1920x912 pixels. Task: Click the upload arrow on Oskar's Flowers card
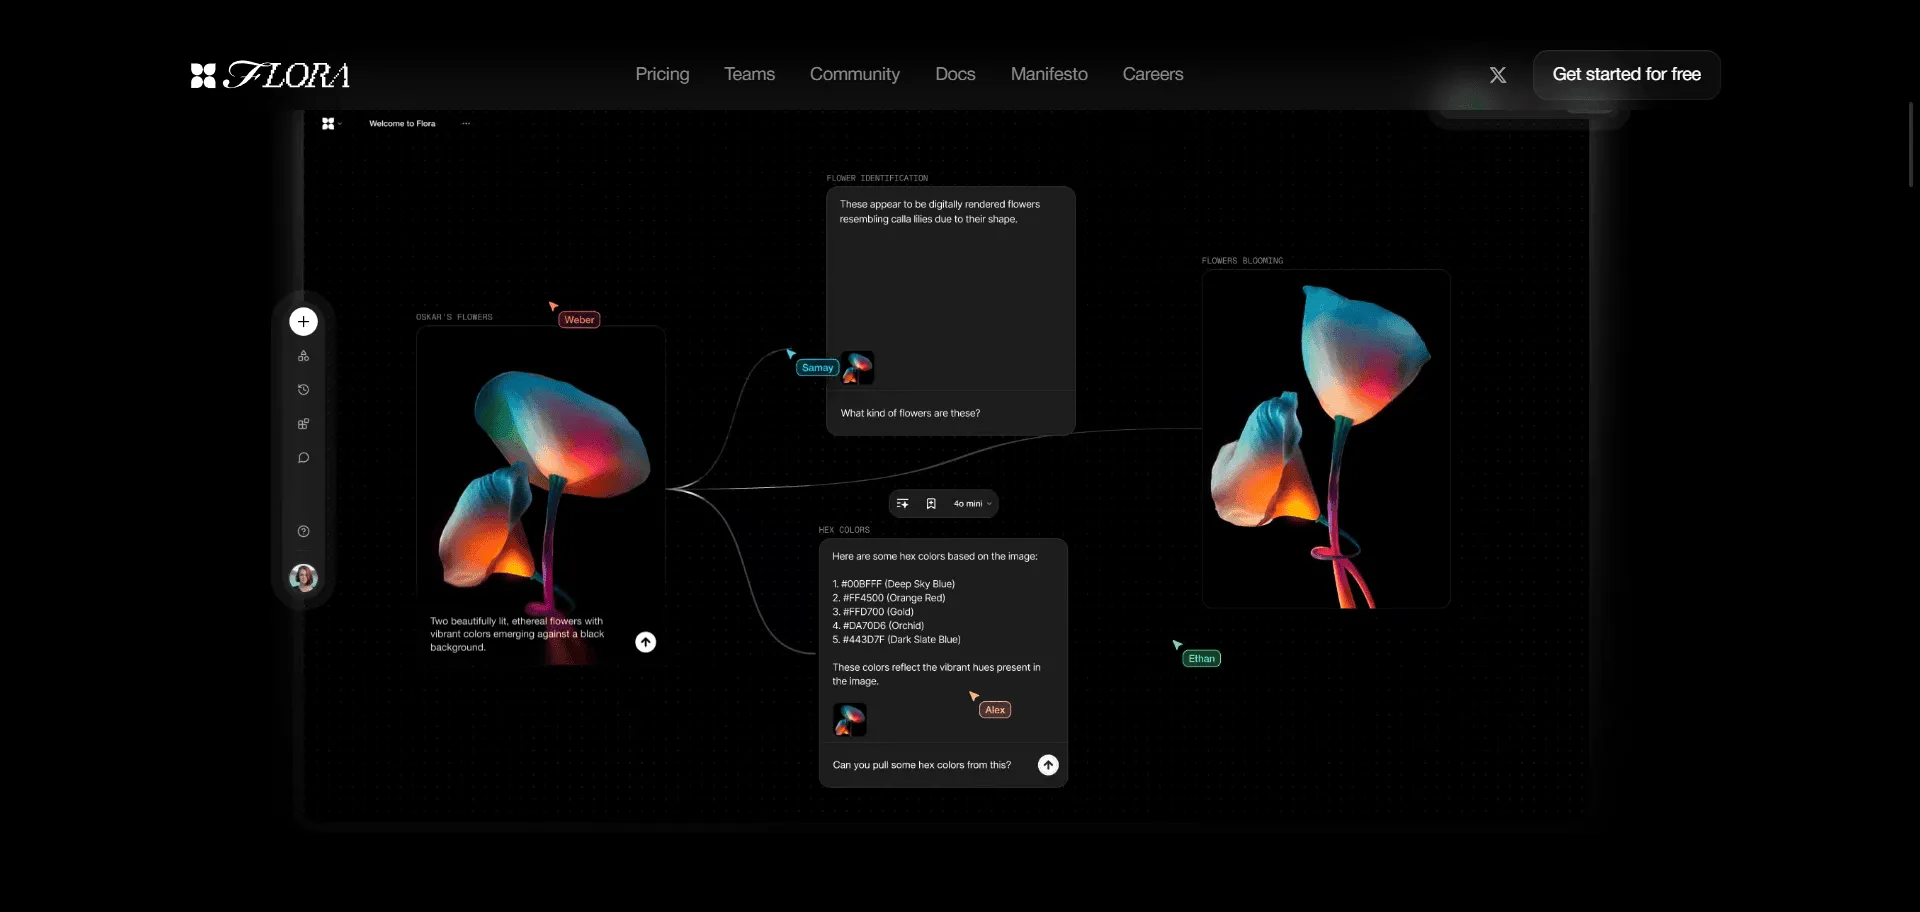point(646,641)
